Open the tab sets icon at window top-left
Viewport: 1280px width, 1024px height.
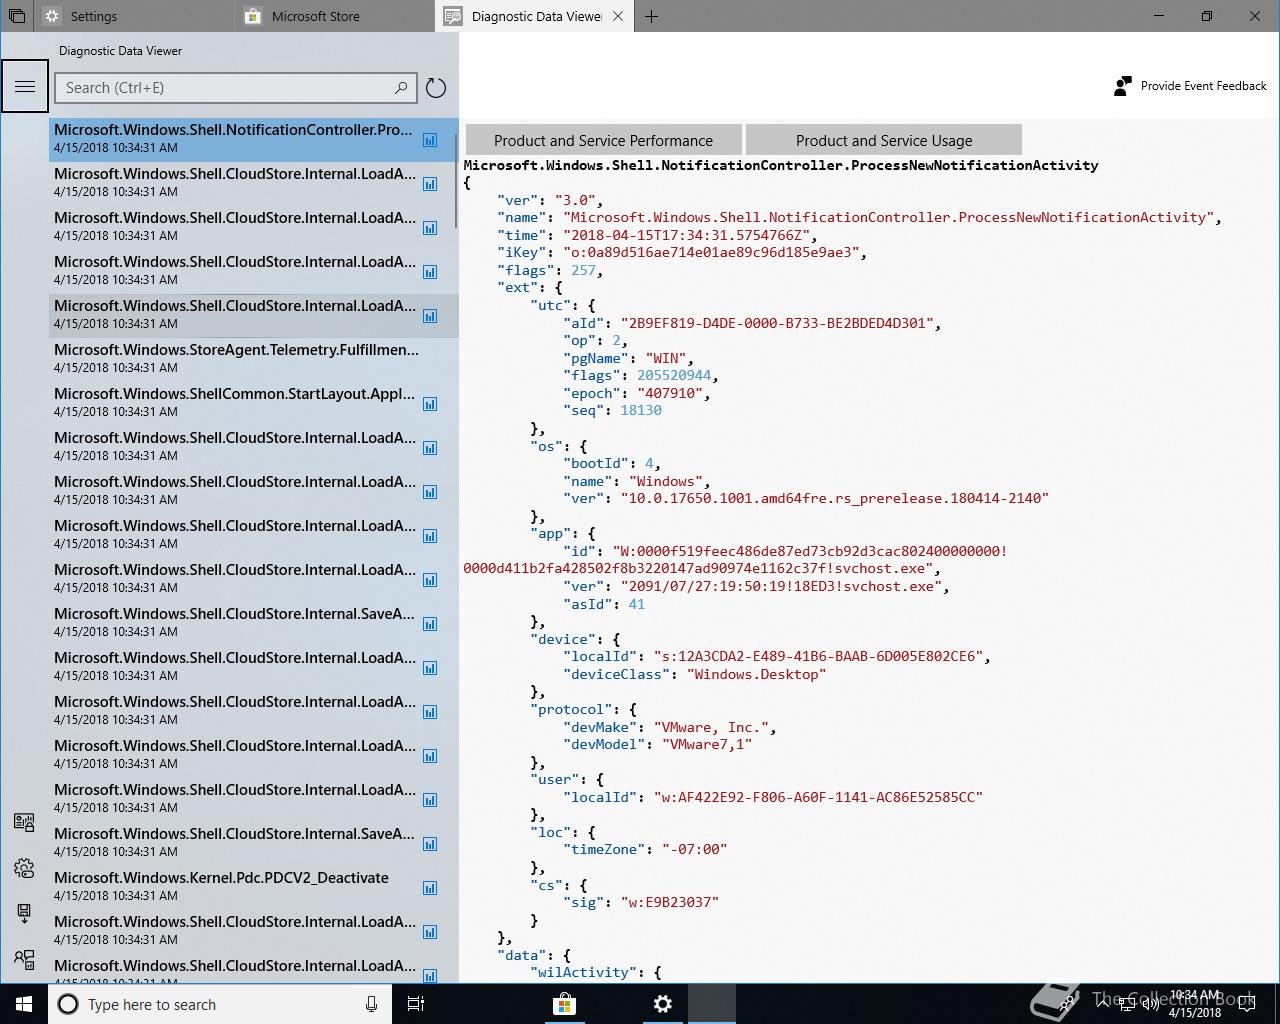click(17, 16)
